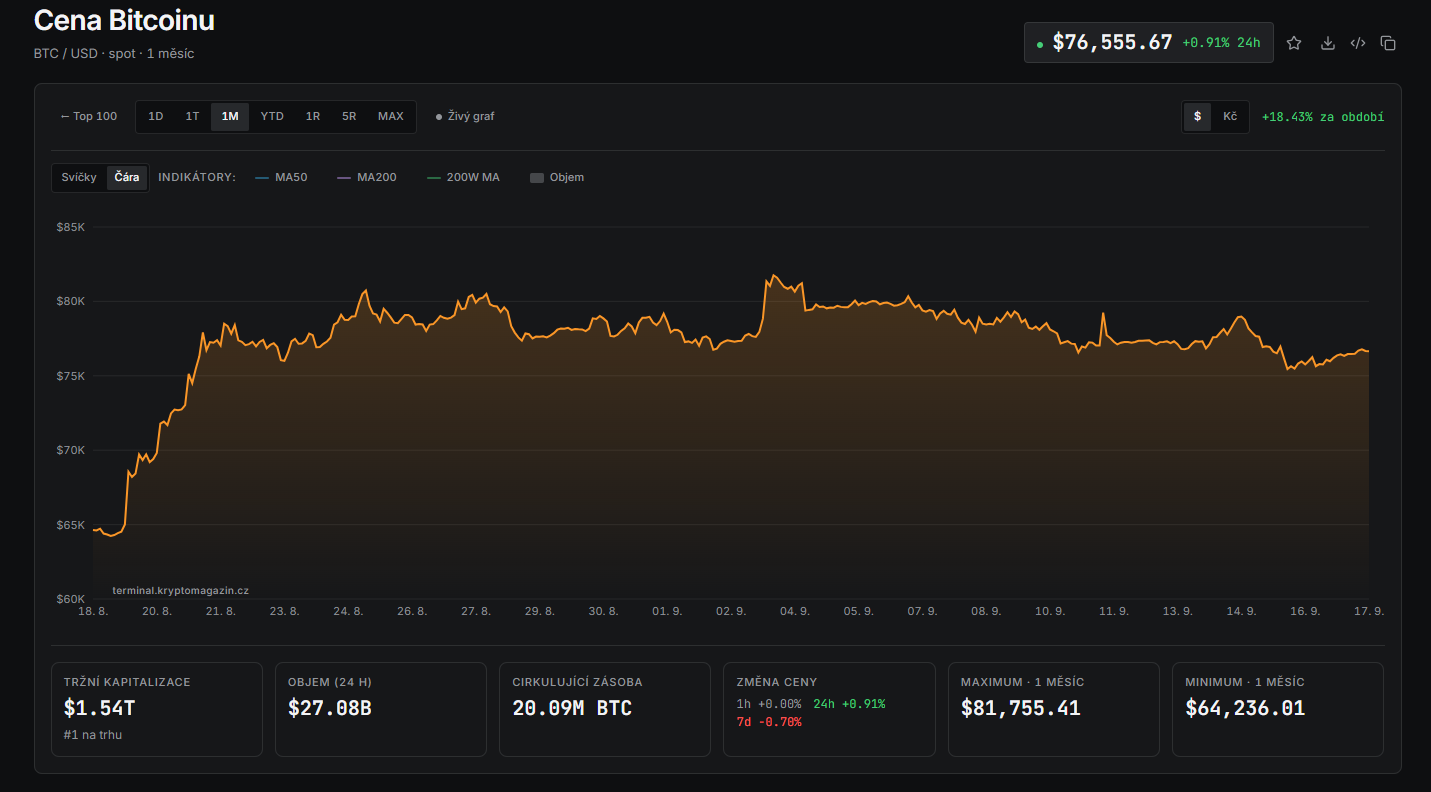Go back to Top 100 list
This screenshot has width=1431, height=792.
tap(89, 116)
